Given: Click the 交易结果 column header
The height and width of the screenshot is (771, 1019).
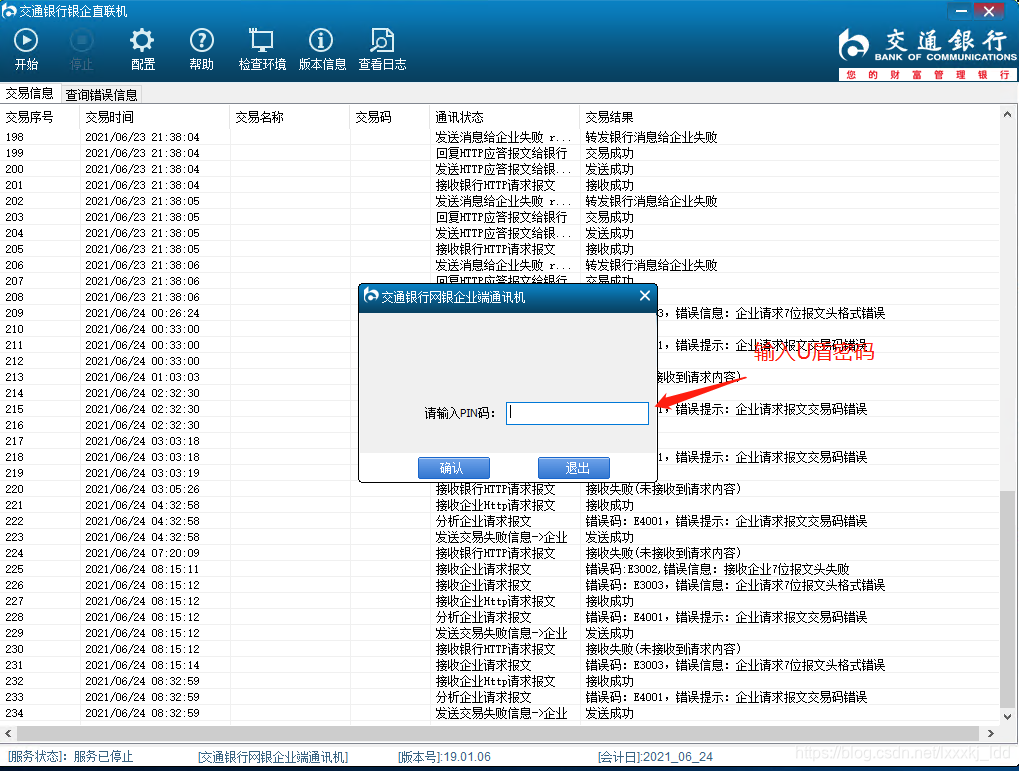Looking at the screenshot, I should (789, 117).
